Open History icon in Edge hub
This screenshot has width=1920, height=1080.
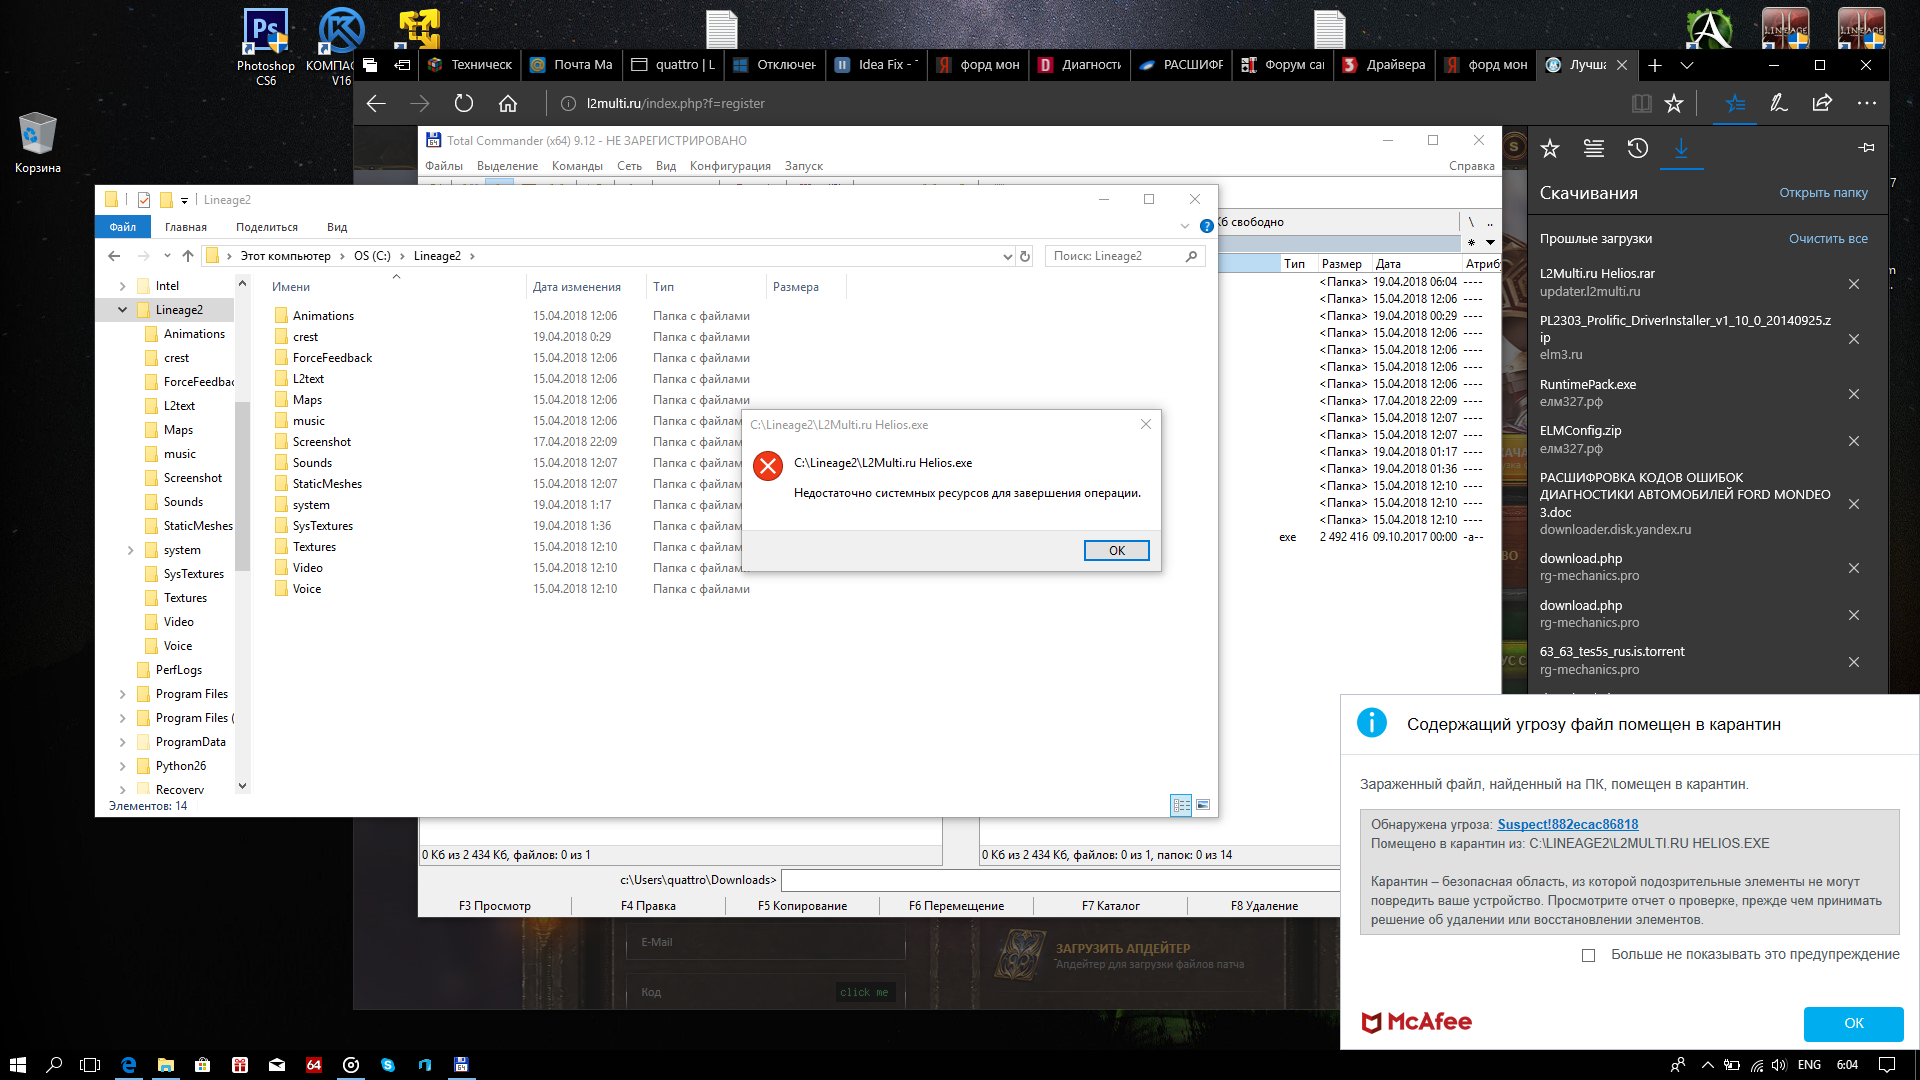[x=1637, y=148]
